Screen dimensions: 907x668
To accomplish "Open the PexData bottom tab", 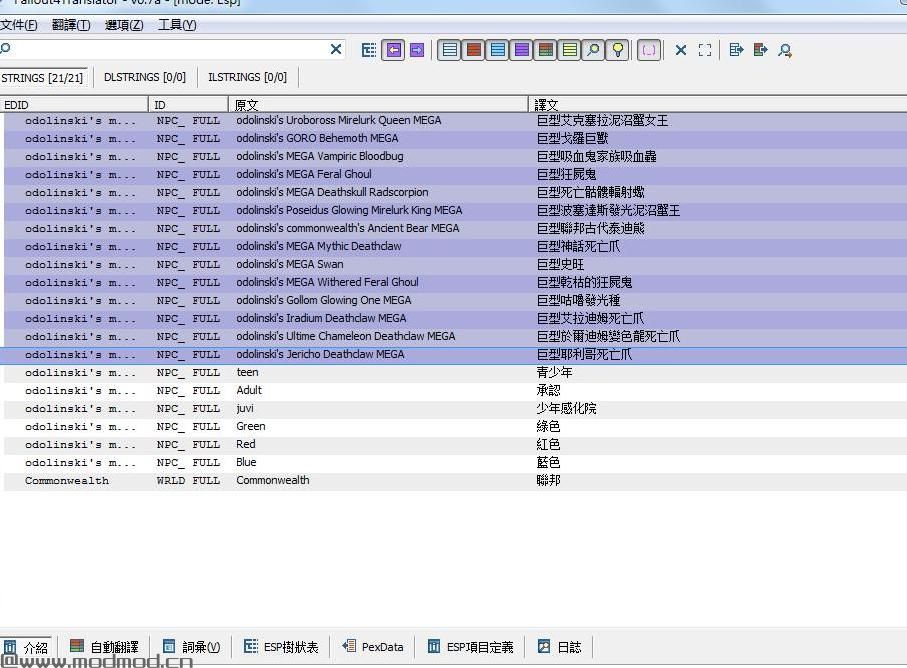I will (373, 647).
